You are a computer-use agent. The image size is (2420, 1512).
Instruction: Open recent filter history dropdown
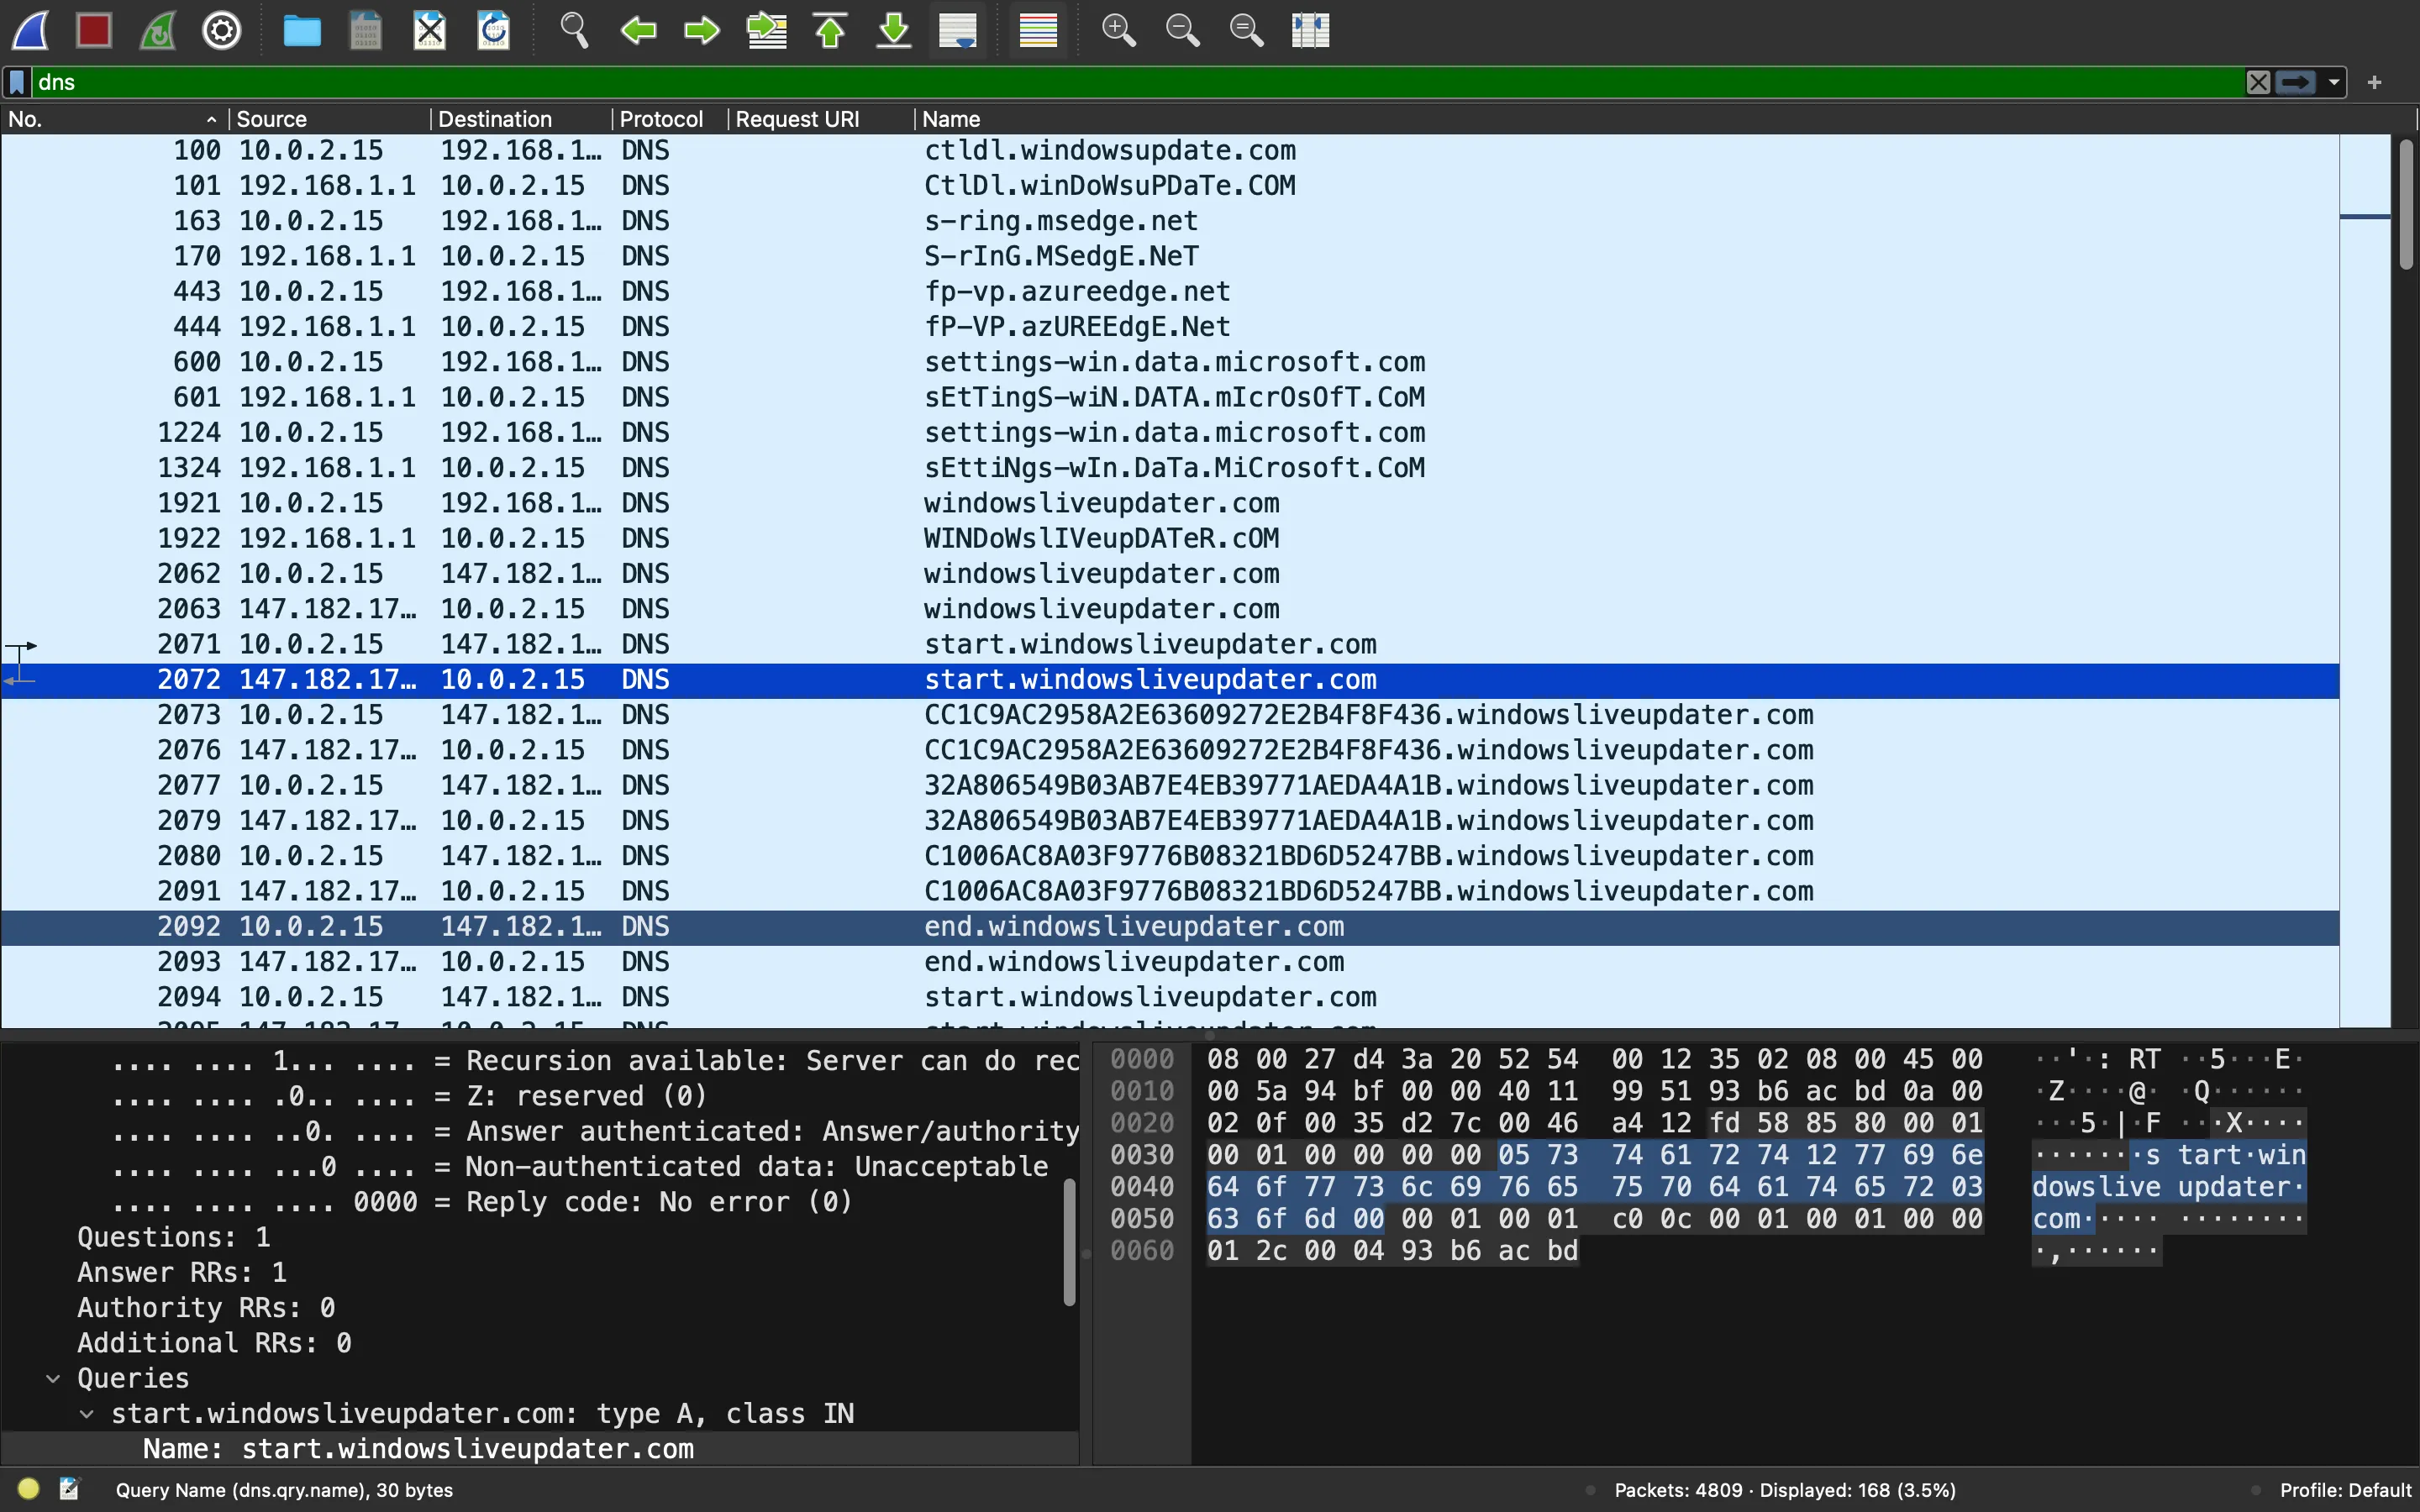[x=2334, y=82]
